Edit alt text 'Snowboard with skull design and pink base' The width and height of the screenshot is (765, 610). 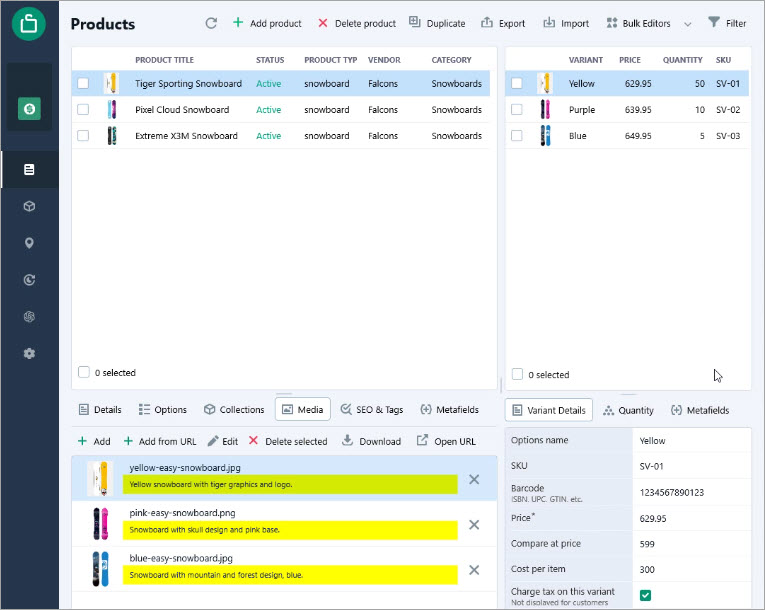click(x=290, y=530)
